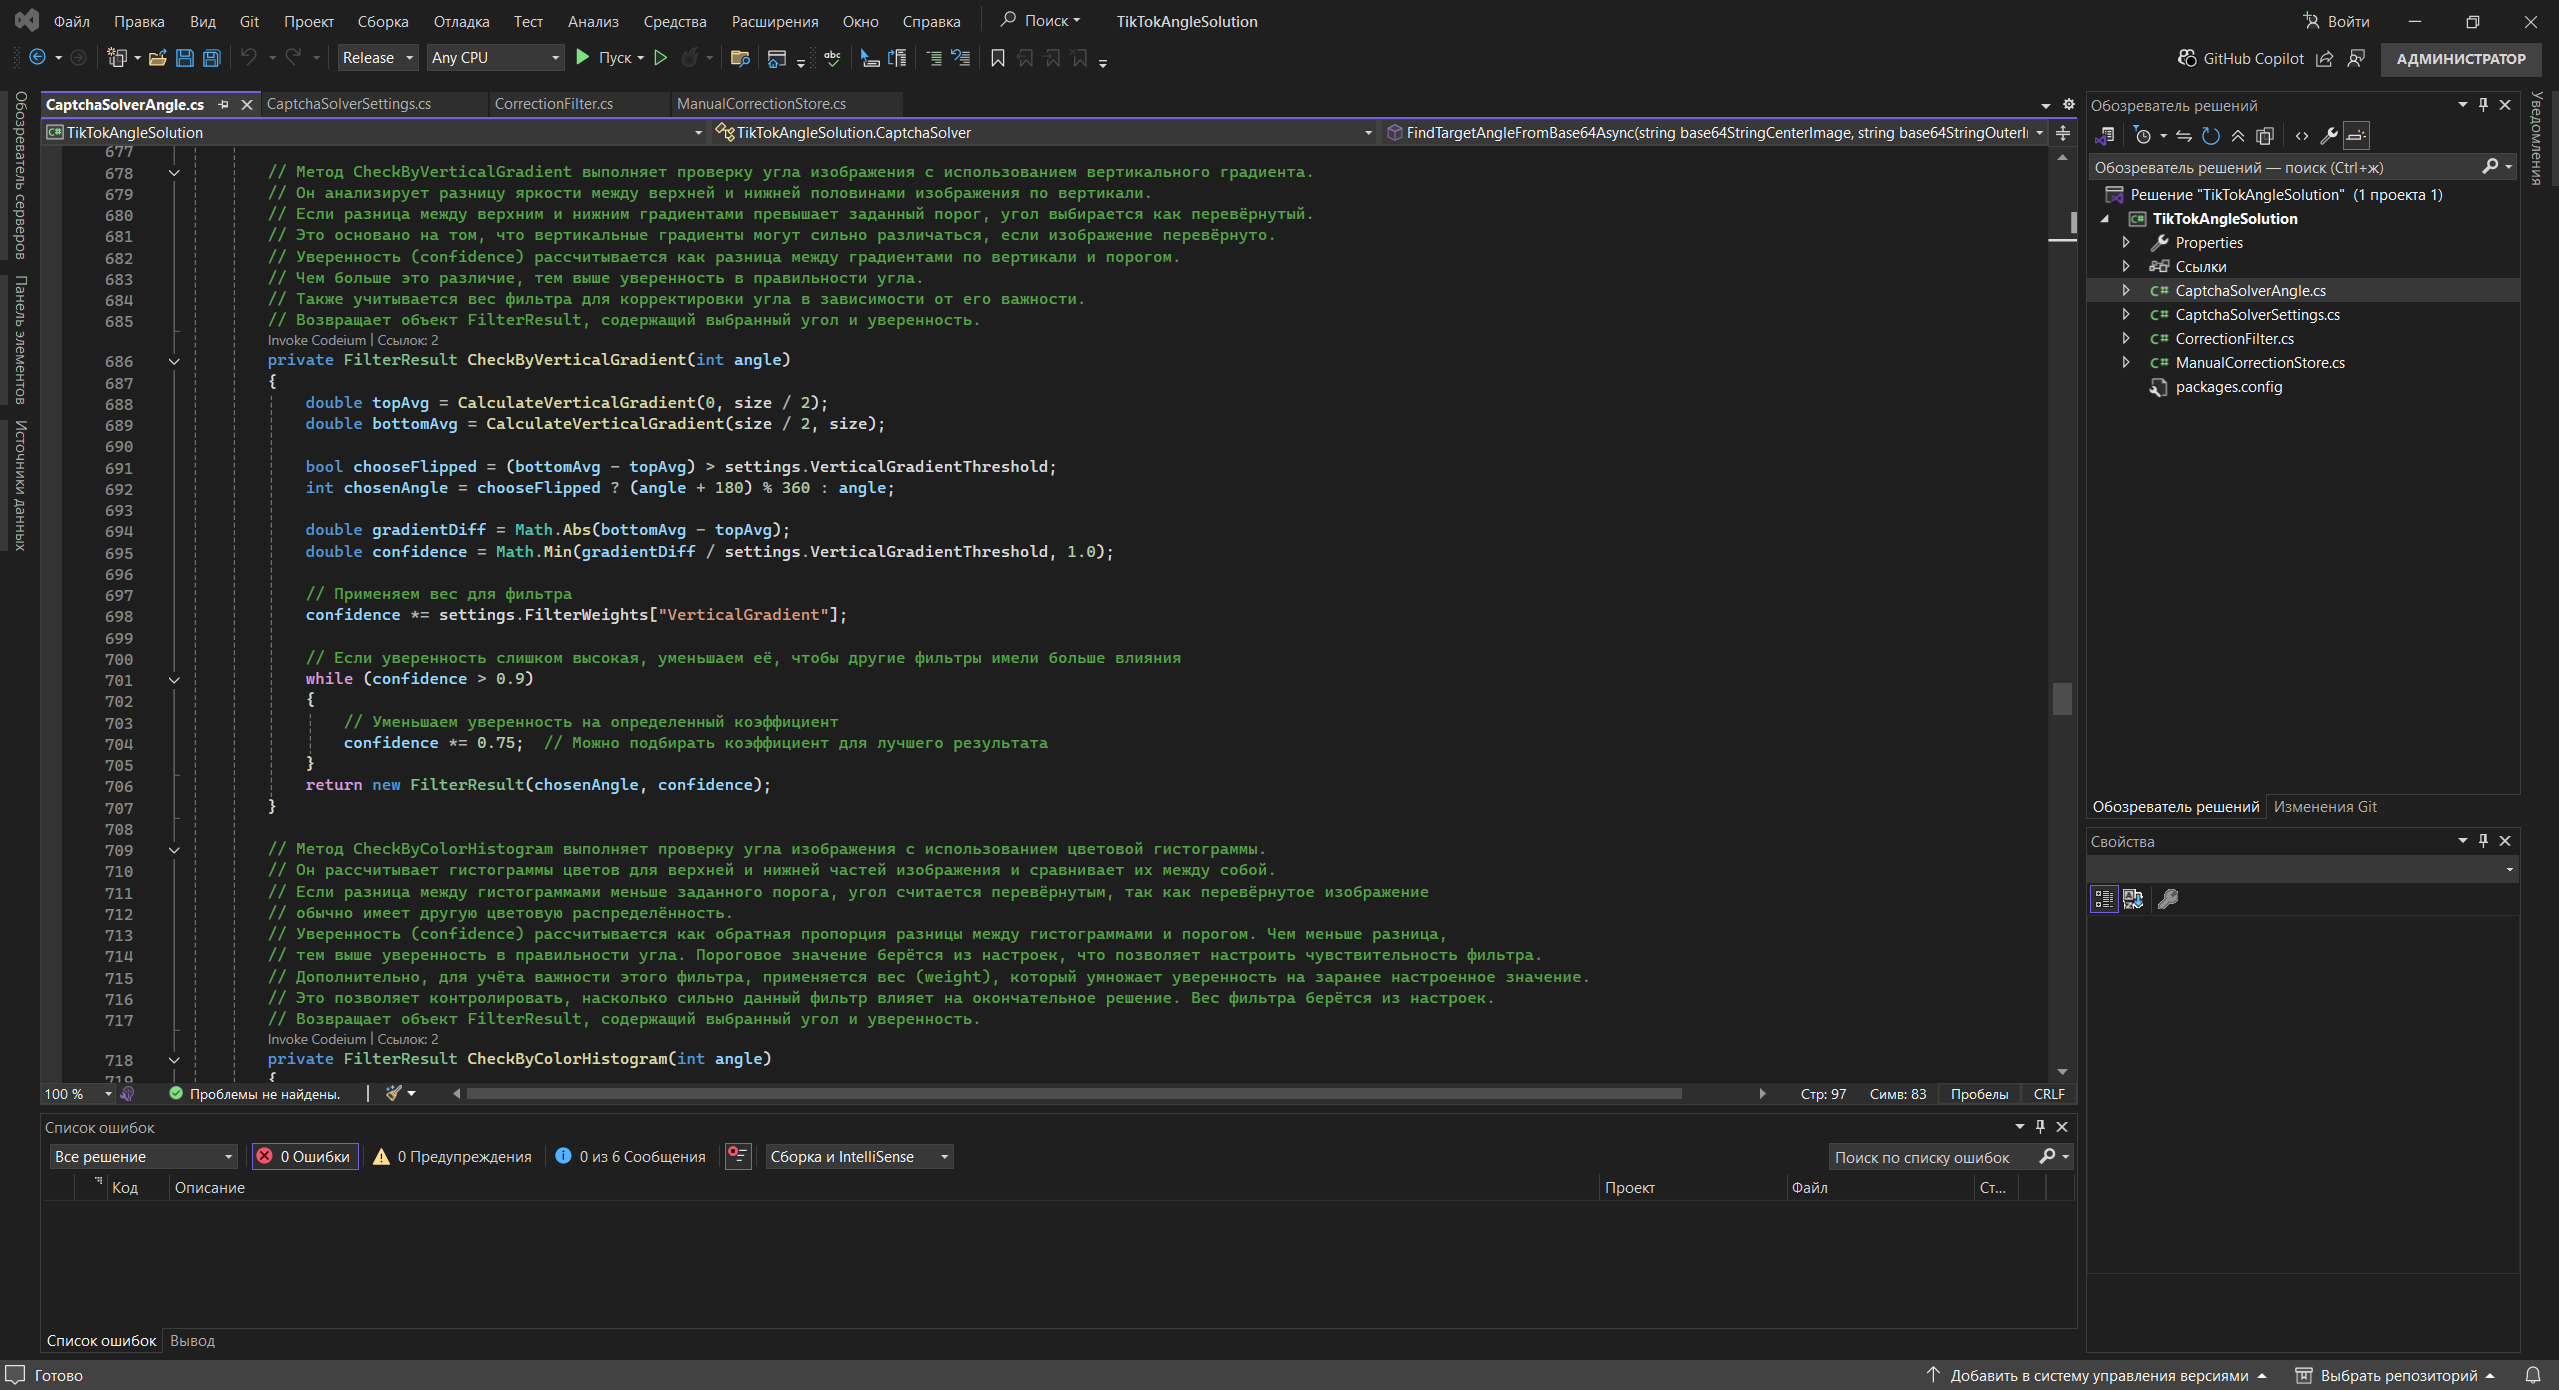
Task: Open the Find in Files folder search icon
Action: coord(740,58)
